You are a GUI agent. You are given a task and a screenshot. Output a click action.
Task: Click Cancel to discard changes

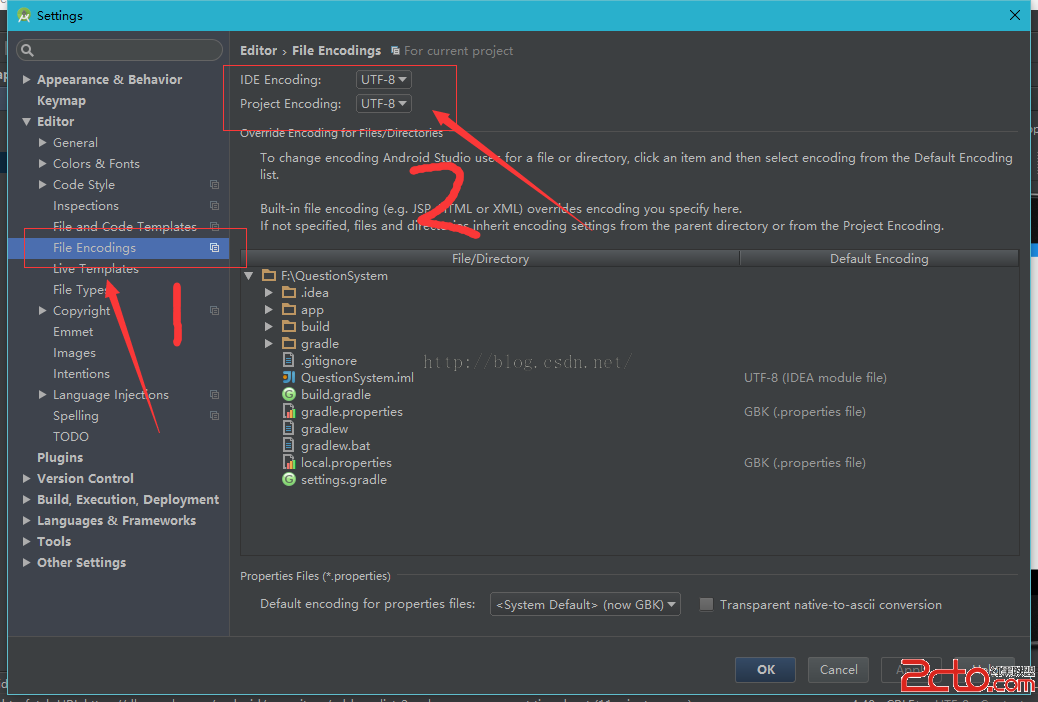point(838,670)
